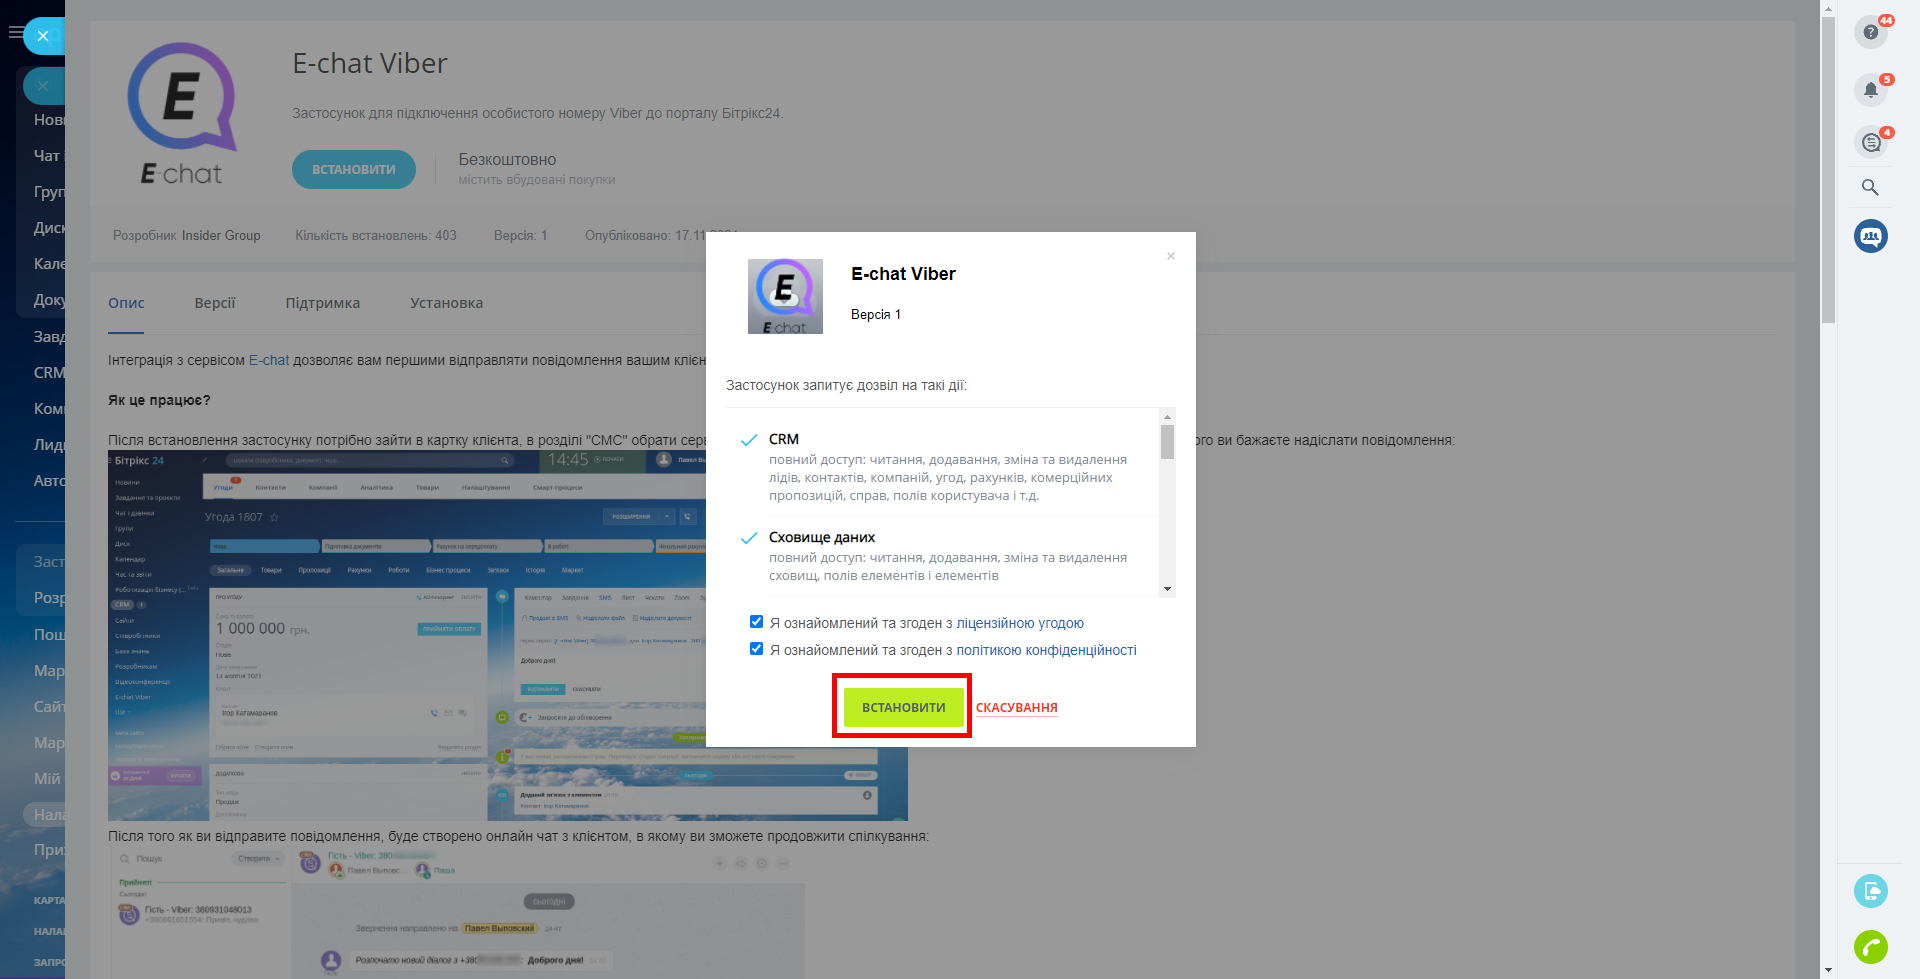This screenshot has height=979, width=1920.
Task: Open chat messages icon with badge 4
Action: coord(1871,142)
